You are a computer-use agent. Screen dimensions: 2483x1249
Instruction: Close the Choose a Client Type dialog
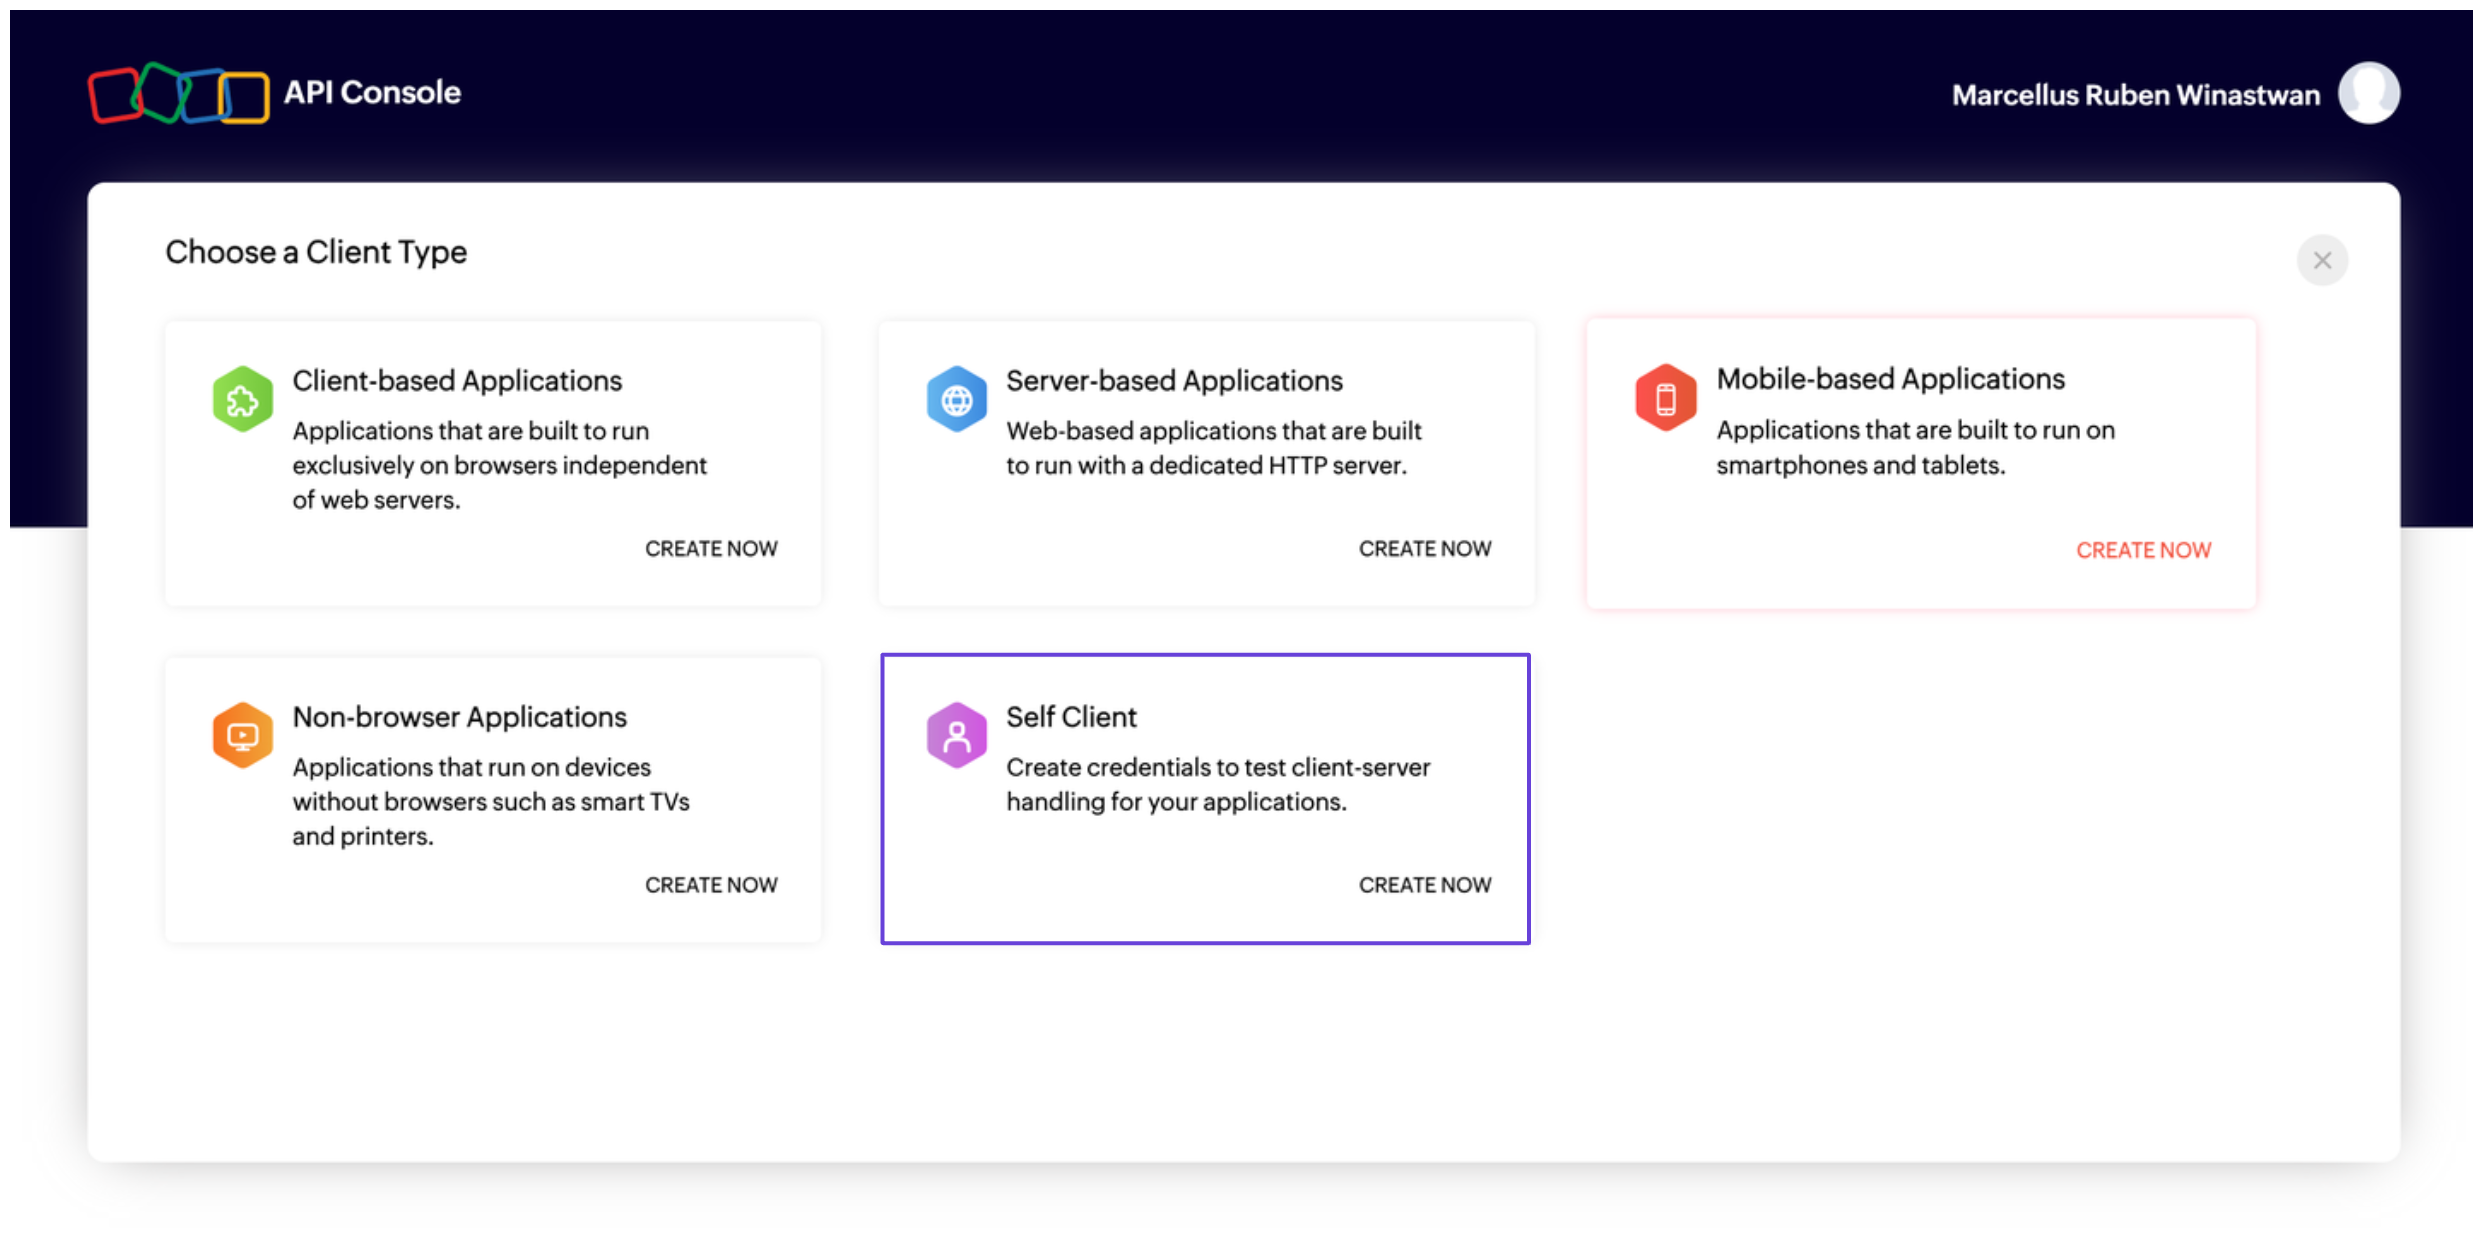tap(2322, 260)
